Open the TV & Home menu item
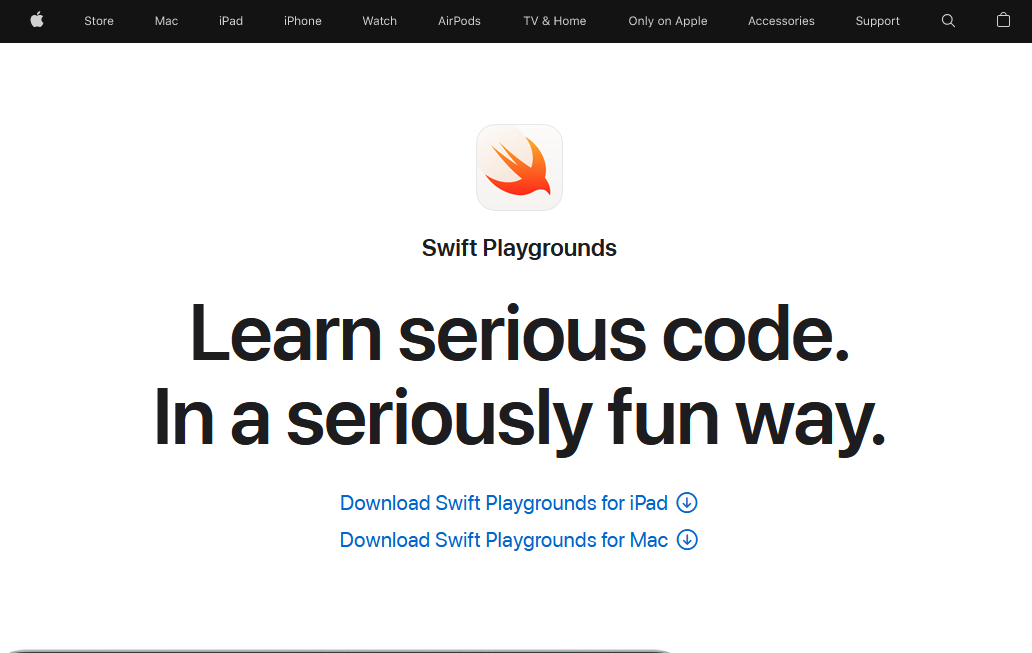1032x653 pixels. pyautogui.click(x=555, y=21)
